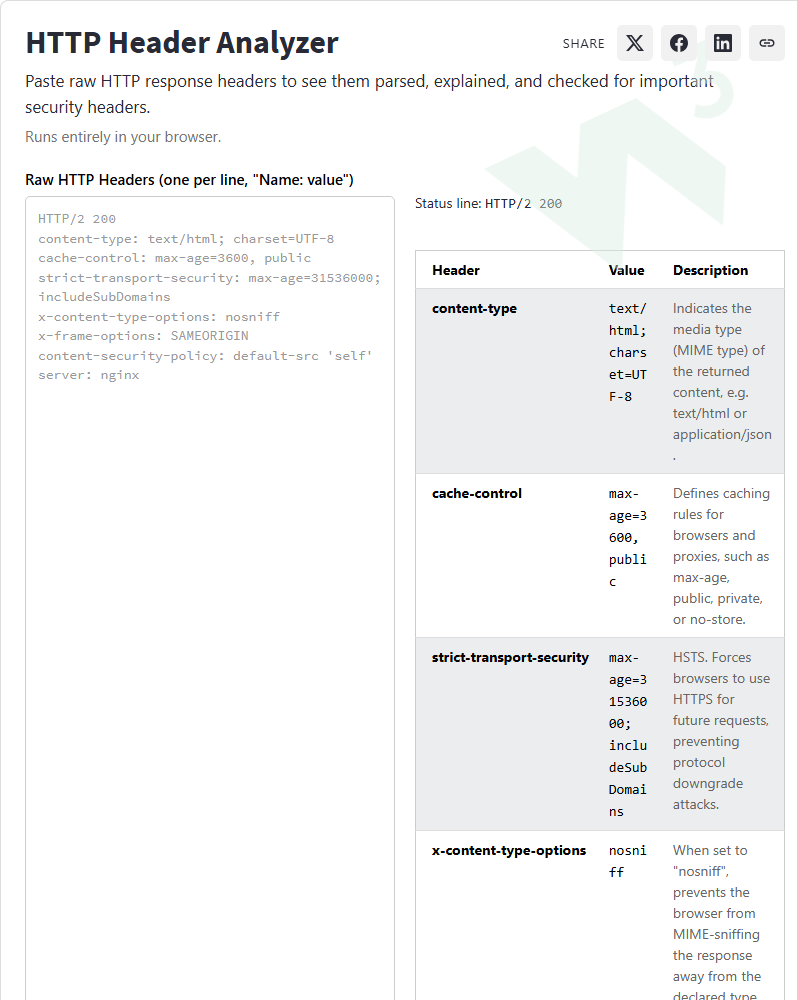Click the SHARE label
This screenshot has width=797, height=1000.
[583, 43]
